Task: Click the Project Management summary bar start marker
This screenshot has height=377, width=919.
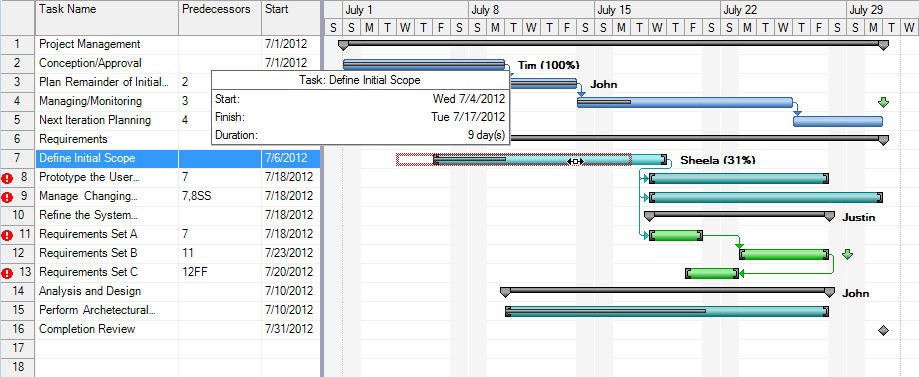Action: pyautogui.click(x=343, y=45)
